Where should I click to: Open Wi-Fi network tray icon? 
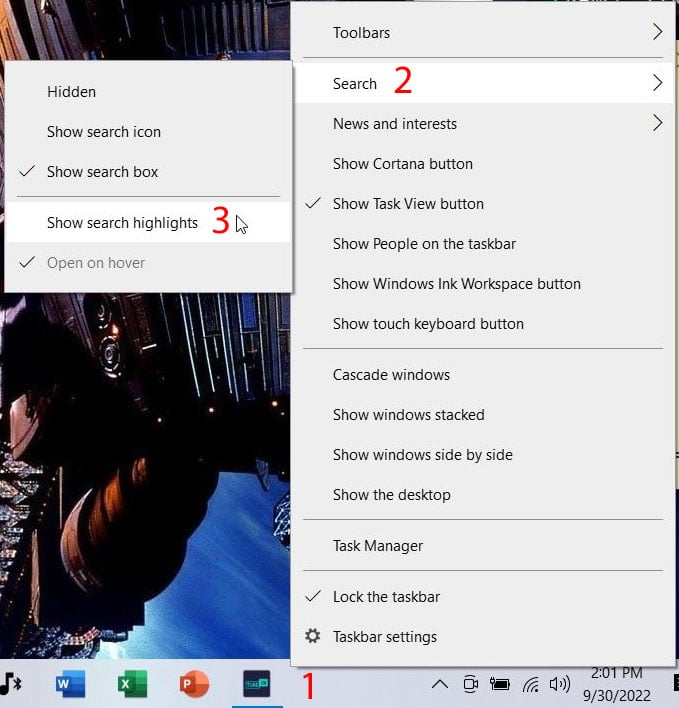531,685
